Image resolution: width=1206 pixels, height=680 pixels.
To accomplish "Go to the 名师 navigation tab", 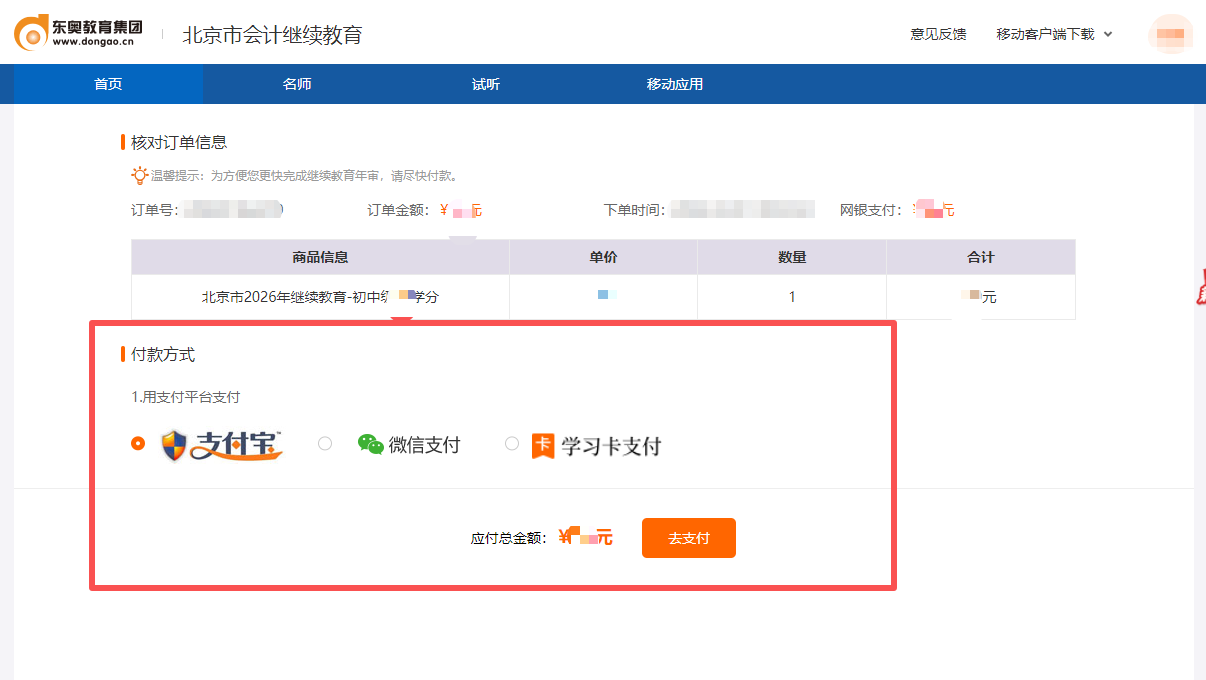I will 297,84.
